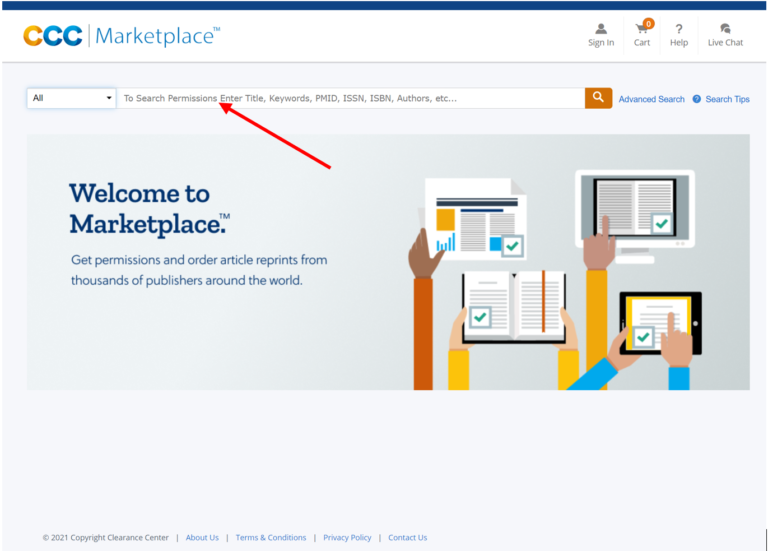Image resolution: width=768 pixels, height=551 pixels.
Task: Open About Us in the footer
Action: 202,537
